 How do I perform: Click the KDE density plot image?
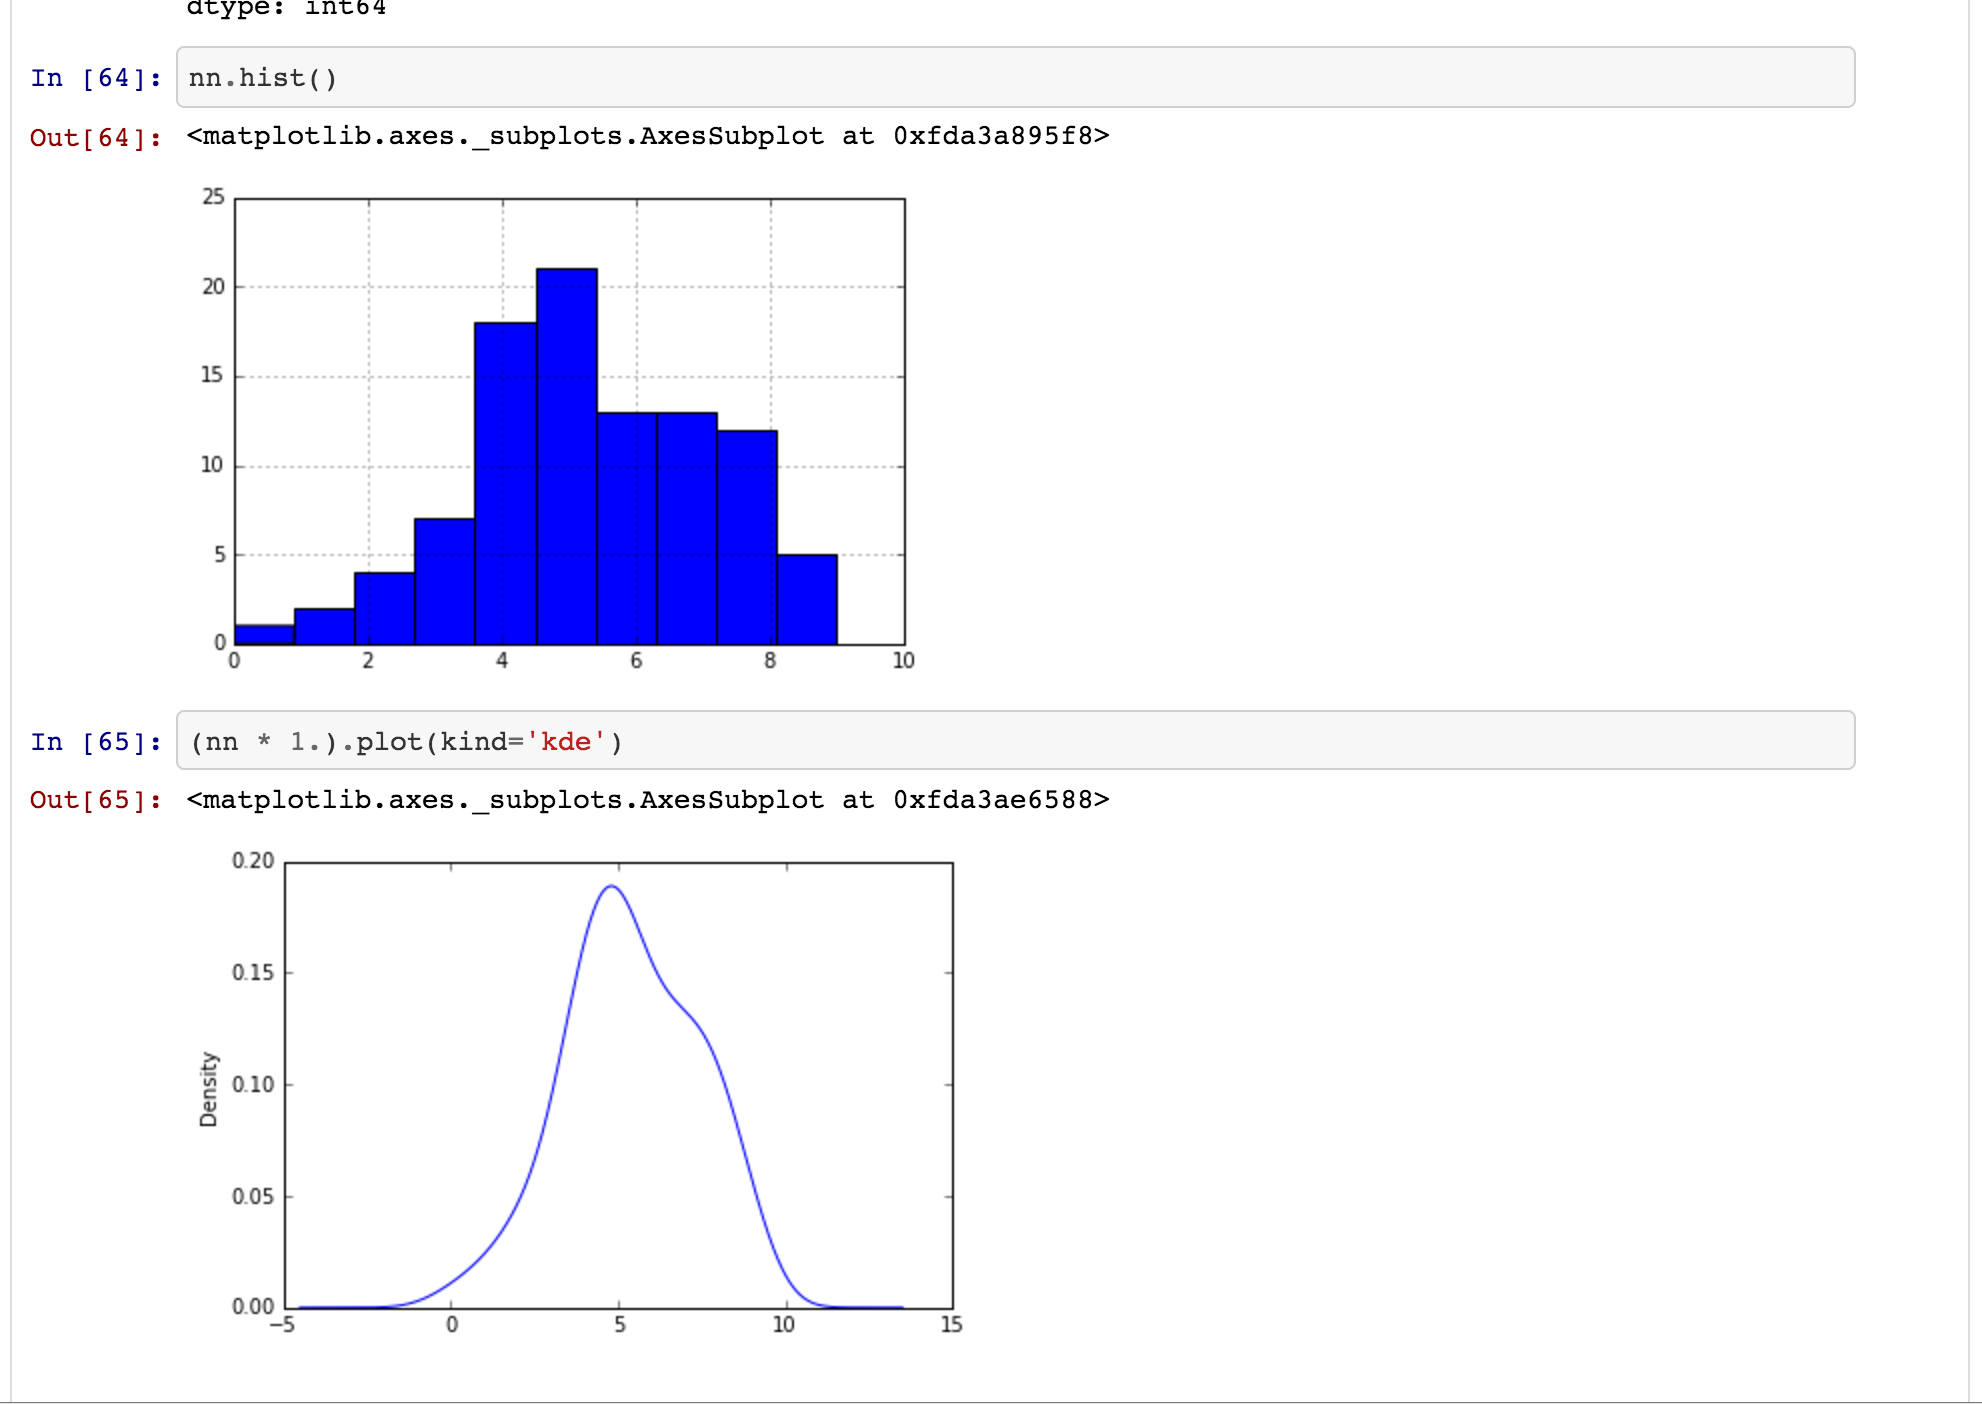tap(580, 1093)
